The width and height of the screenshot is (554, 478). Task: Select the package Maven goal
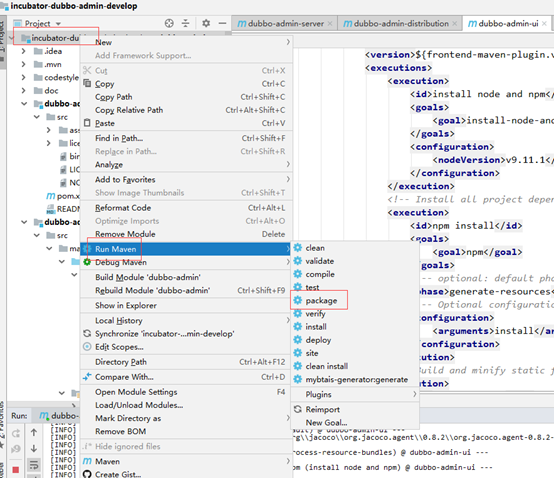coord(321,301)
